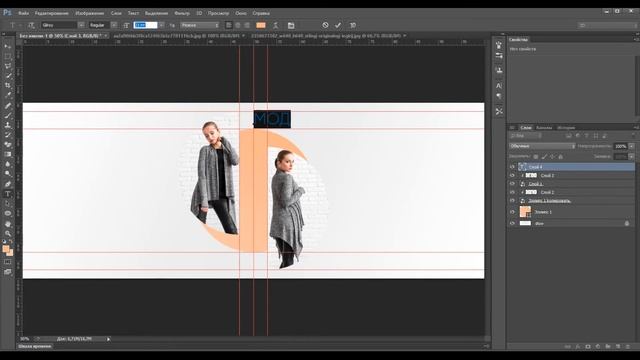This screenshot has height=360, width=640.
Task: Click the layer opacity value field
Action: coord(620,146)
